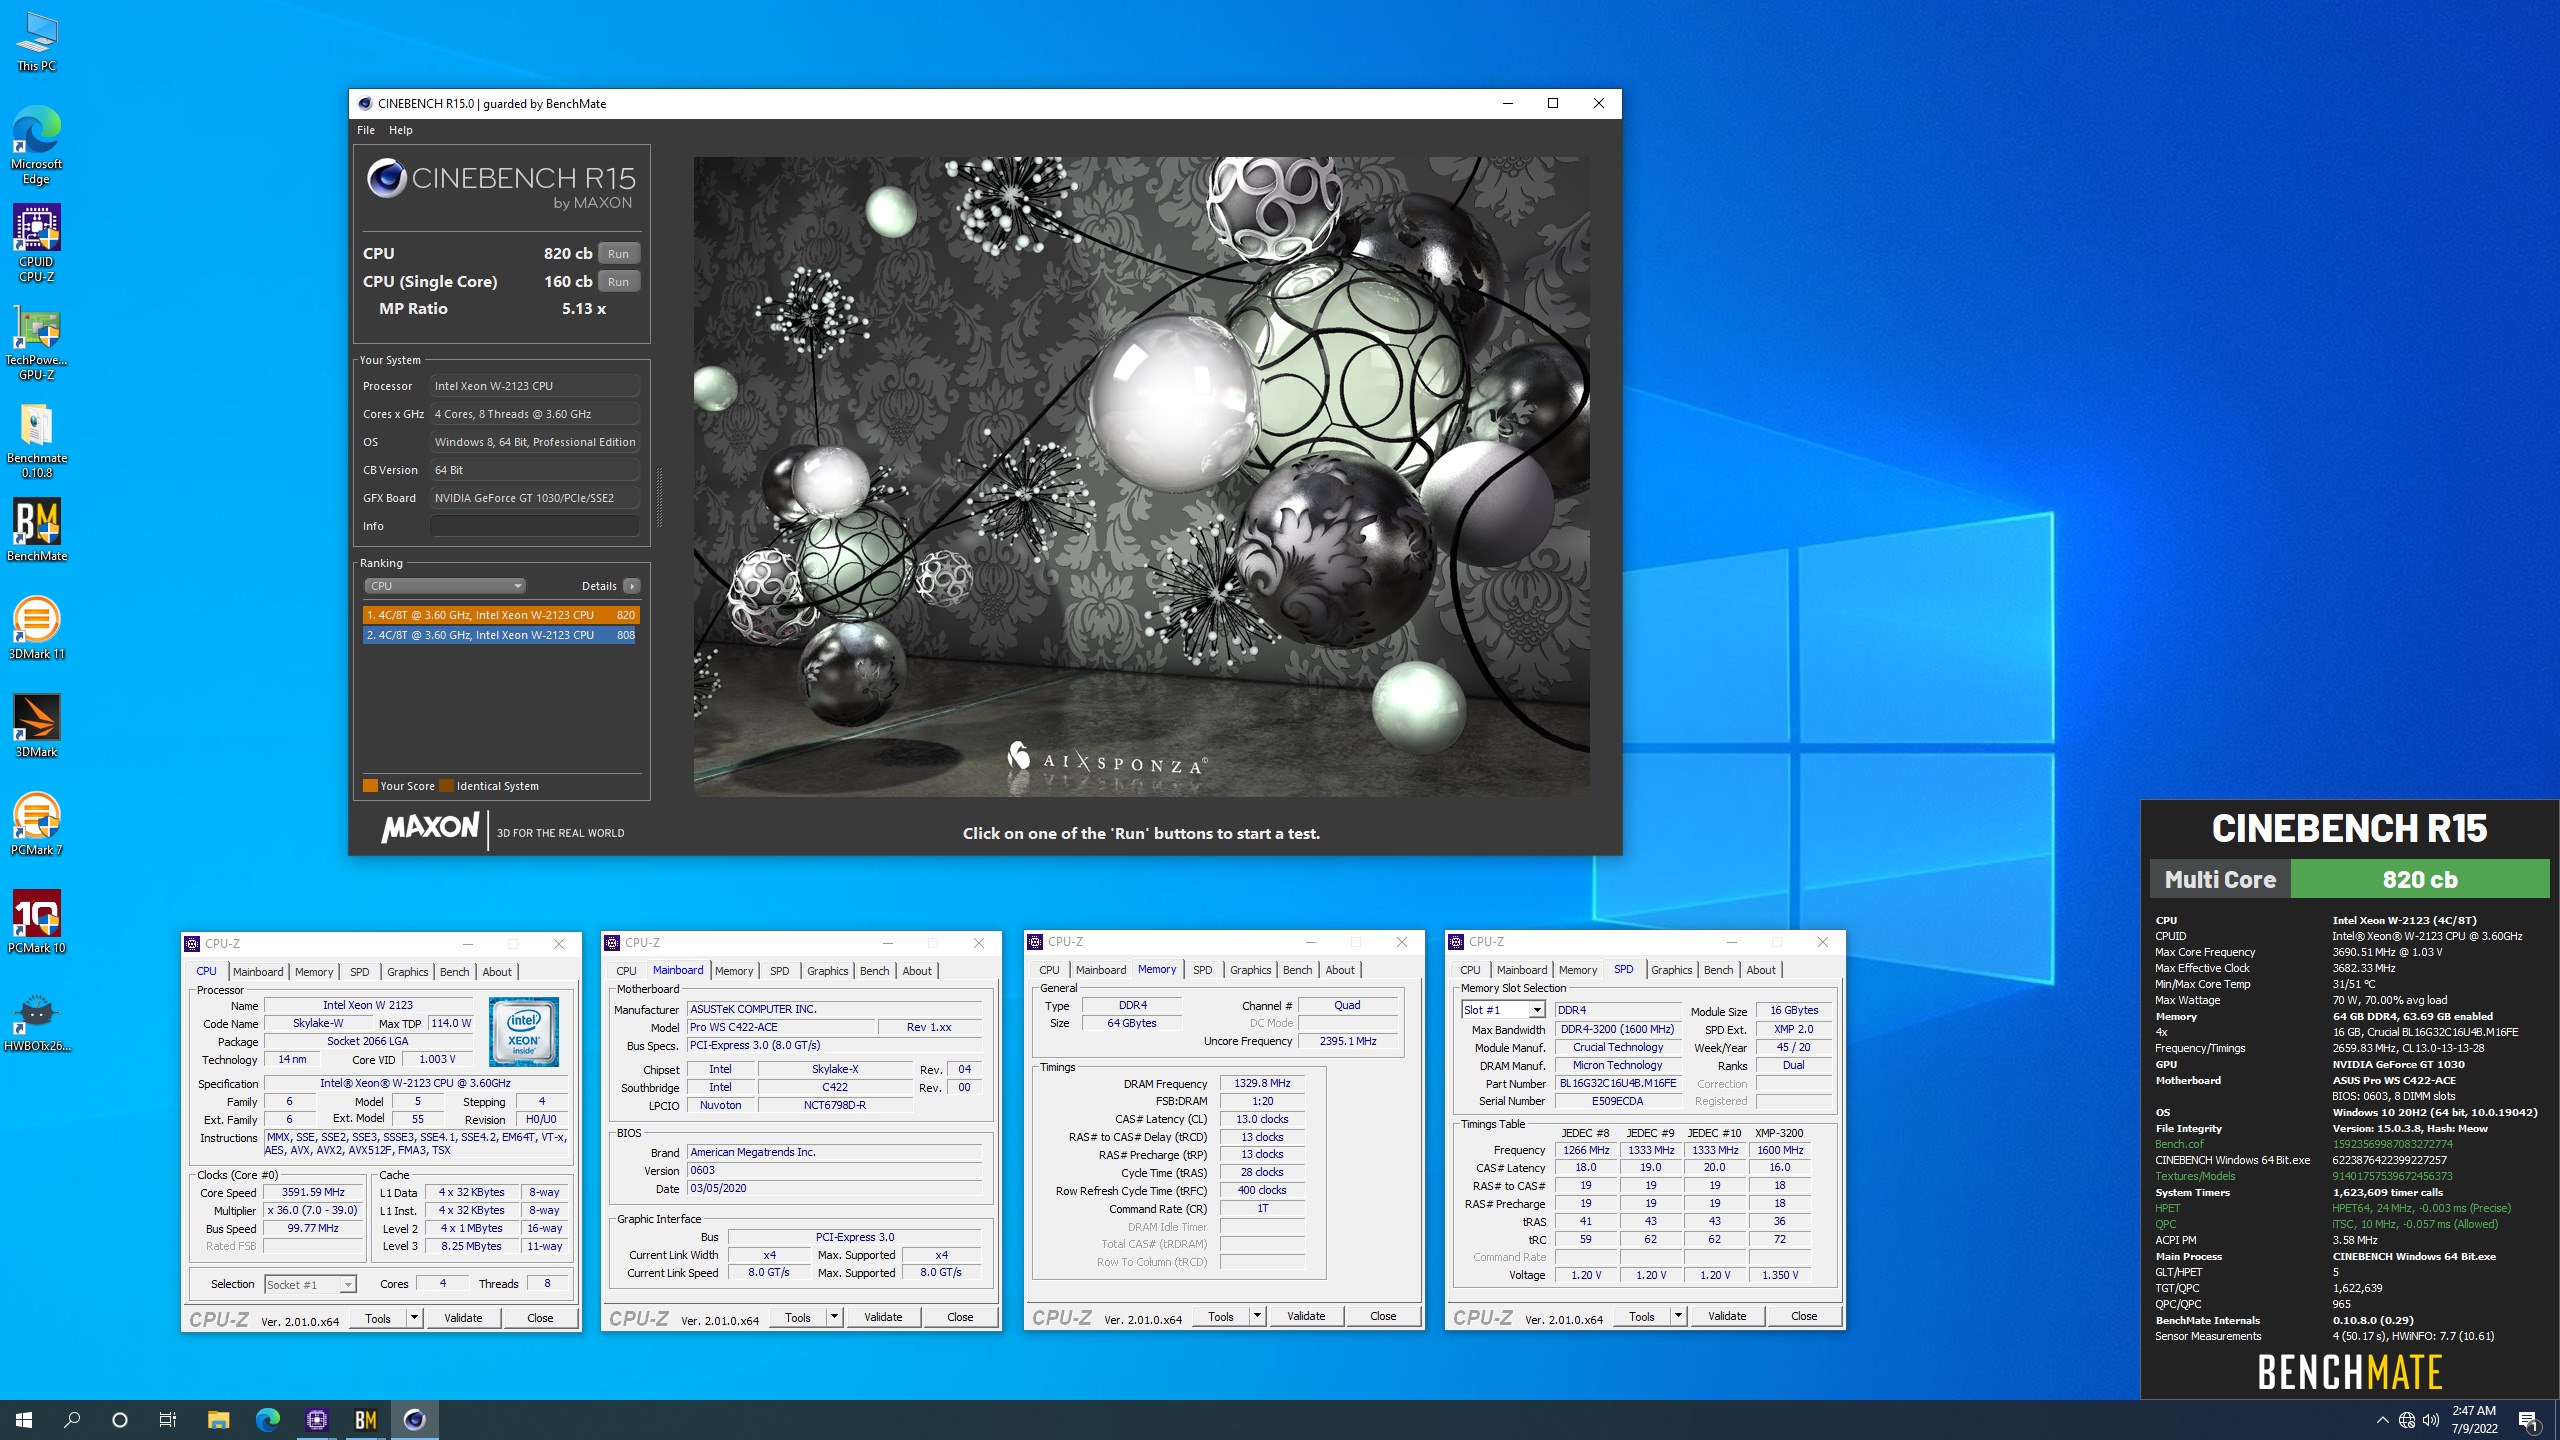2560x1440 pixels.
Task: Open Cortana circle on taskbar
Action: 120,1420
